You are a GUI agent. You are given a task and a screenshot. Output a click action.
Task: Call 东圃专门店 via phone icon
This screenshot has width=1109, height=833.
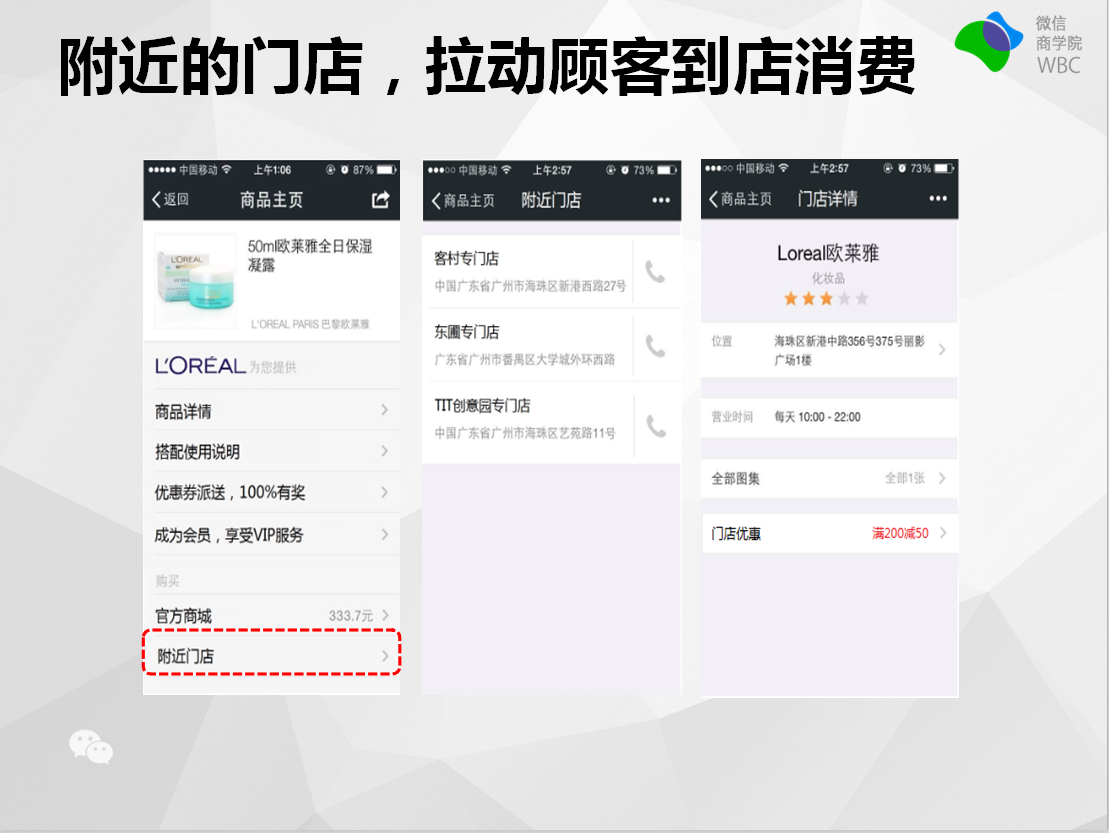[x=656, y=346]
